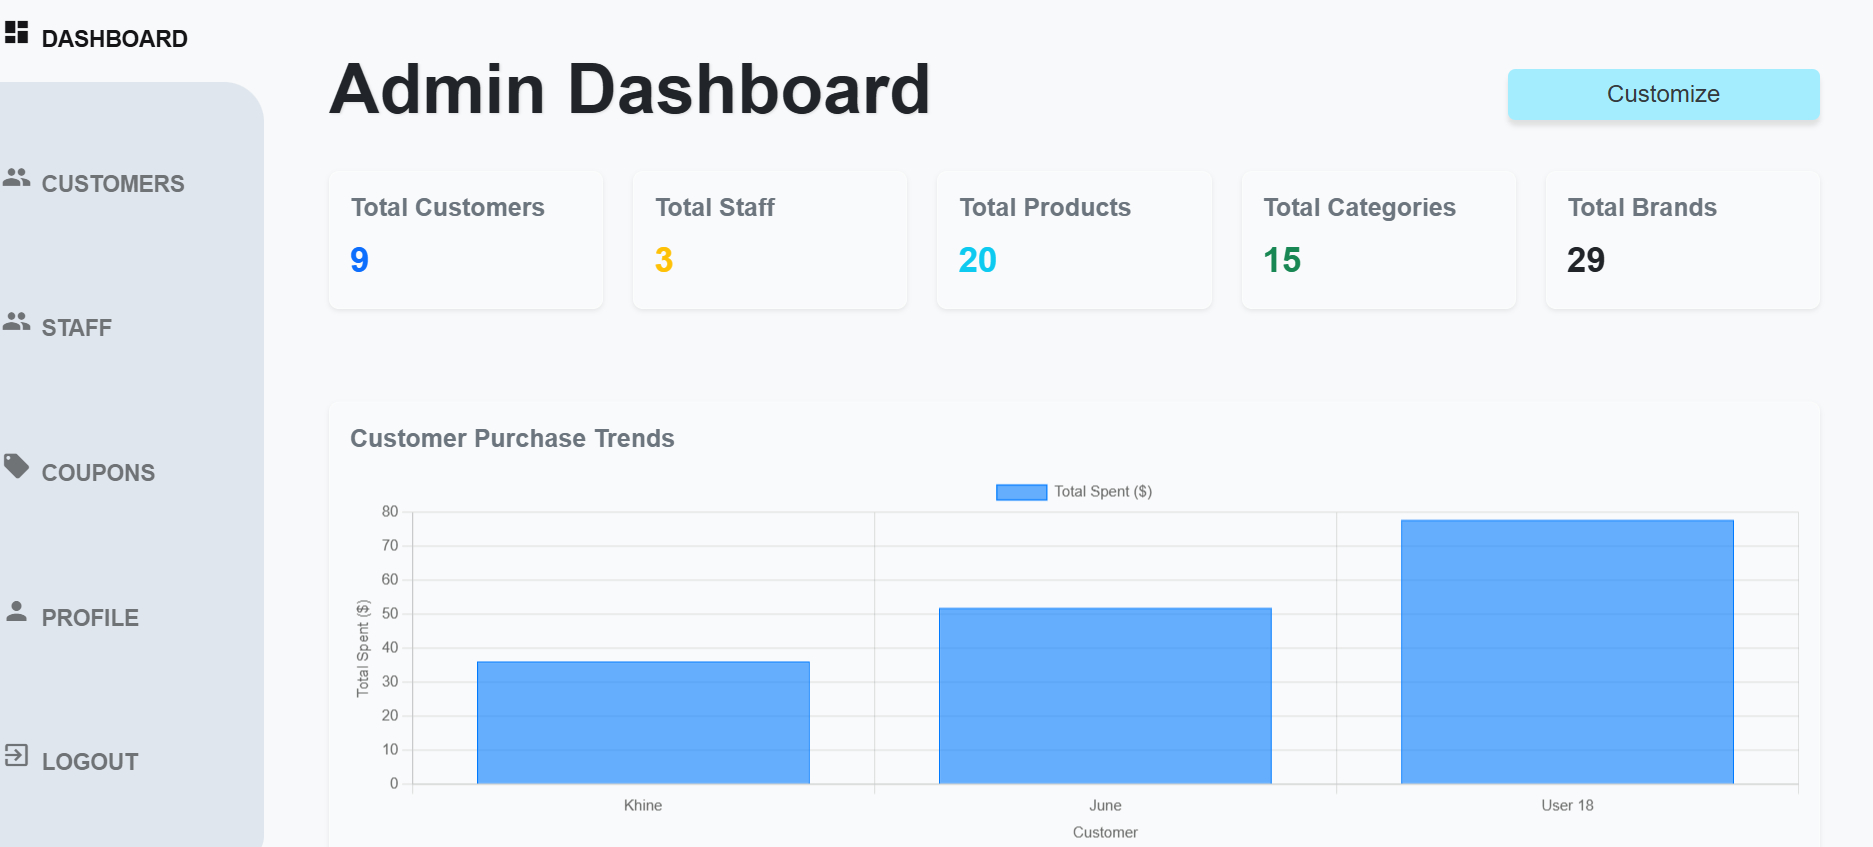
Task: Click the Total Brands card
Action: point(1682,240)
